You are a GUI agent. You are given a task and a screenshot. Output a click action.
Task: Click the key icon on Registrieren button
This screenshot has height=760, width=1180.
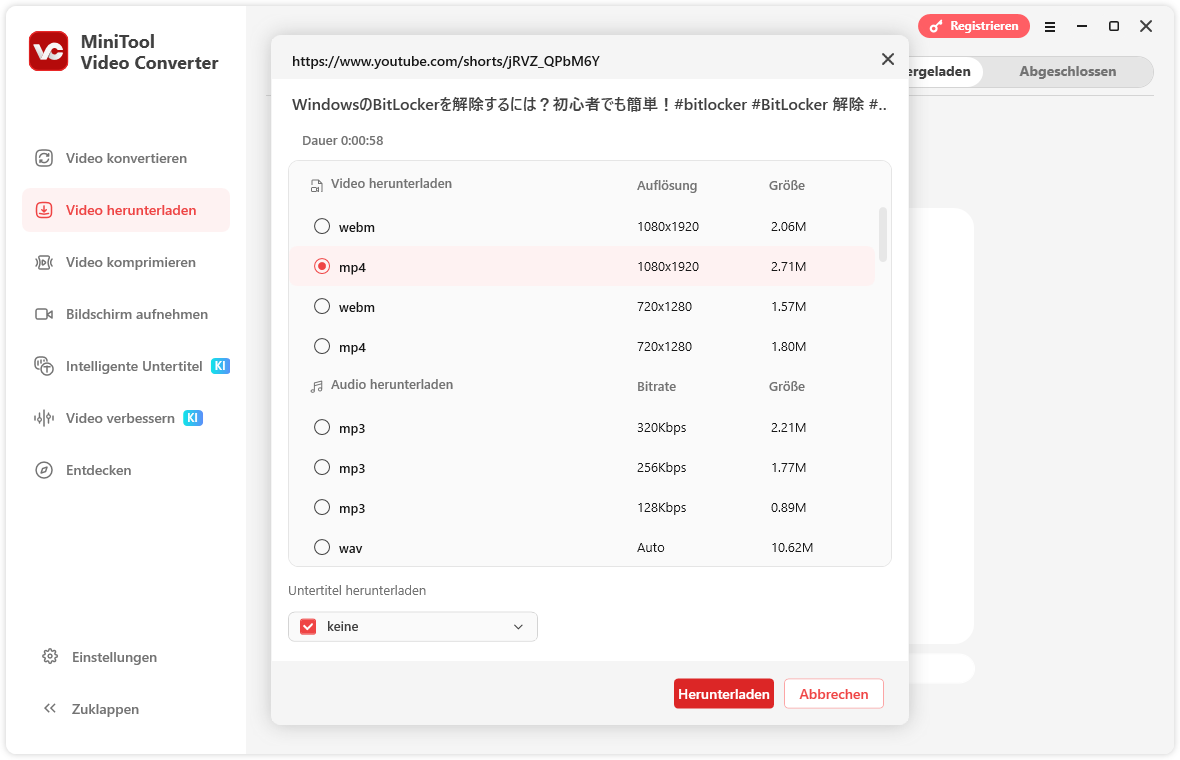[935, 26]
